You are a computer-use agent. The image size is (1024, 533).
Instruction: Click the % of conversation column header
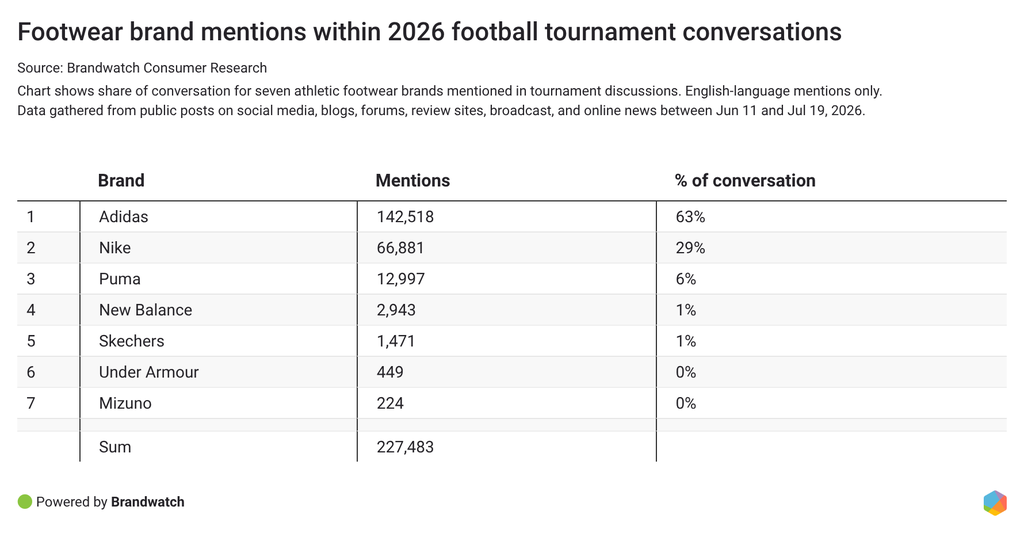click(745, 180)
